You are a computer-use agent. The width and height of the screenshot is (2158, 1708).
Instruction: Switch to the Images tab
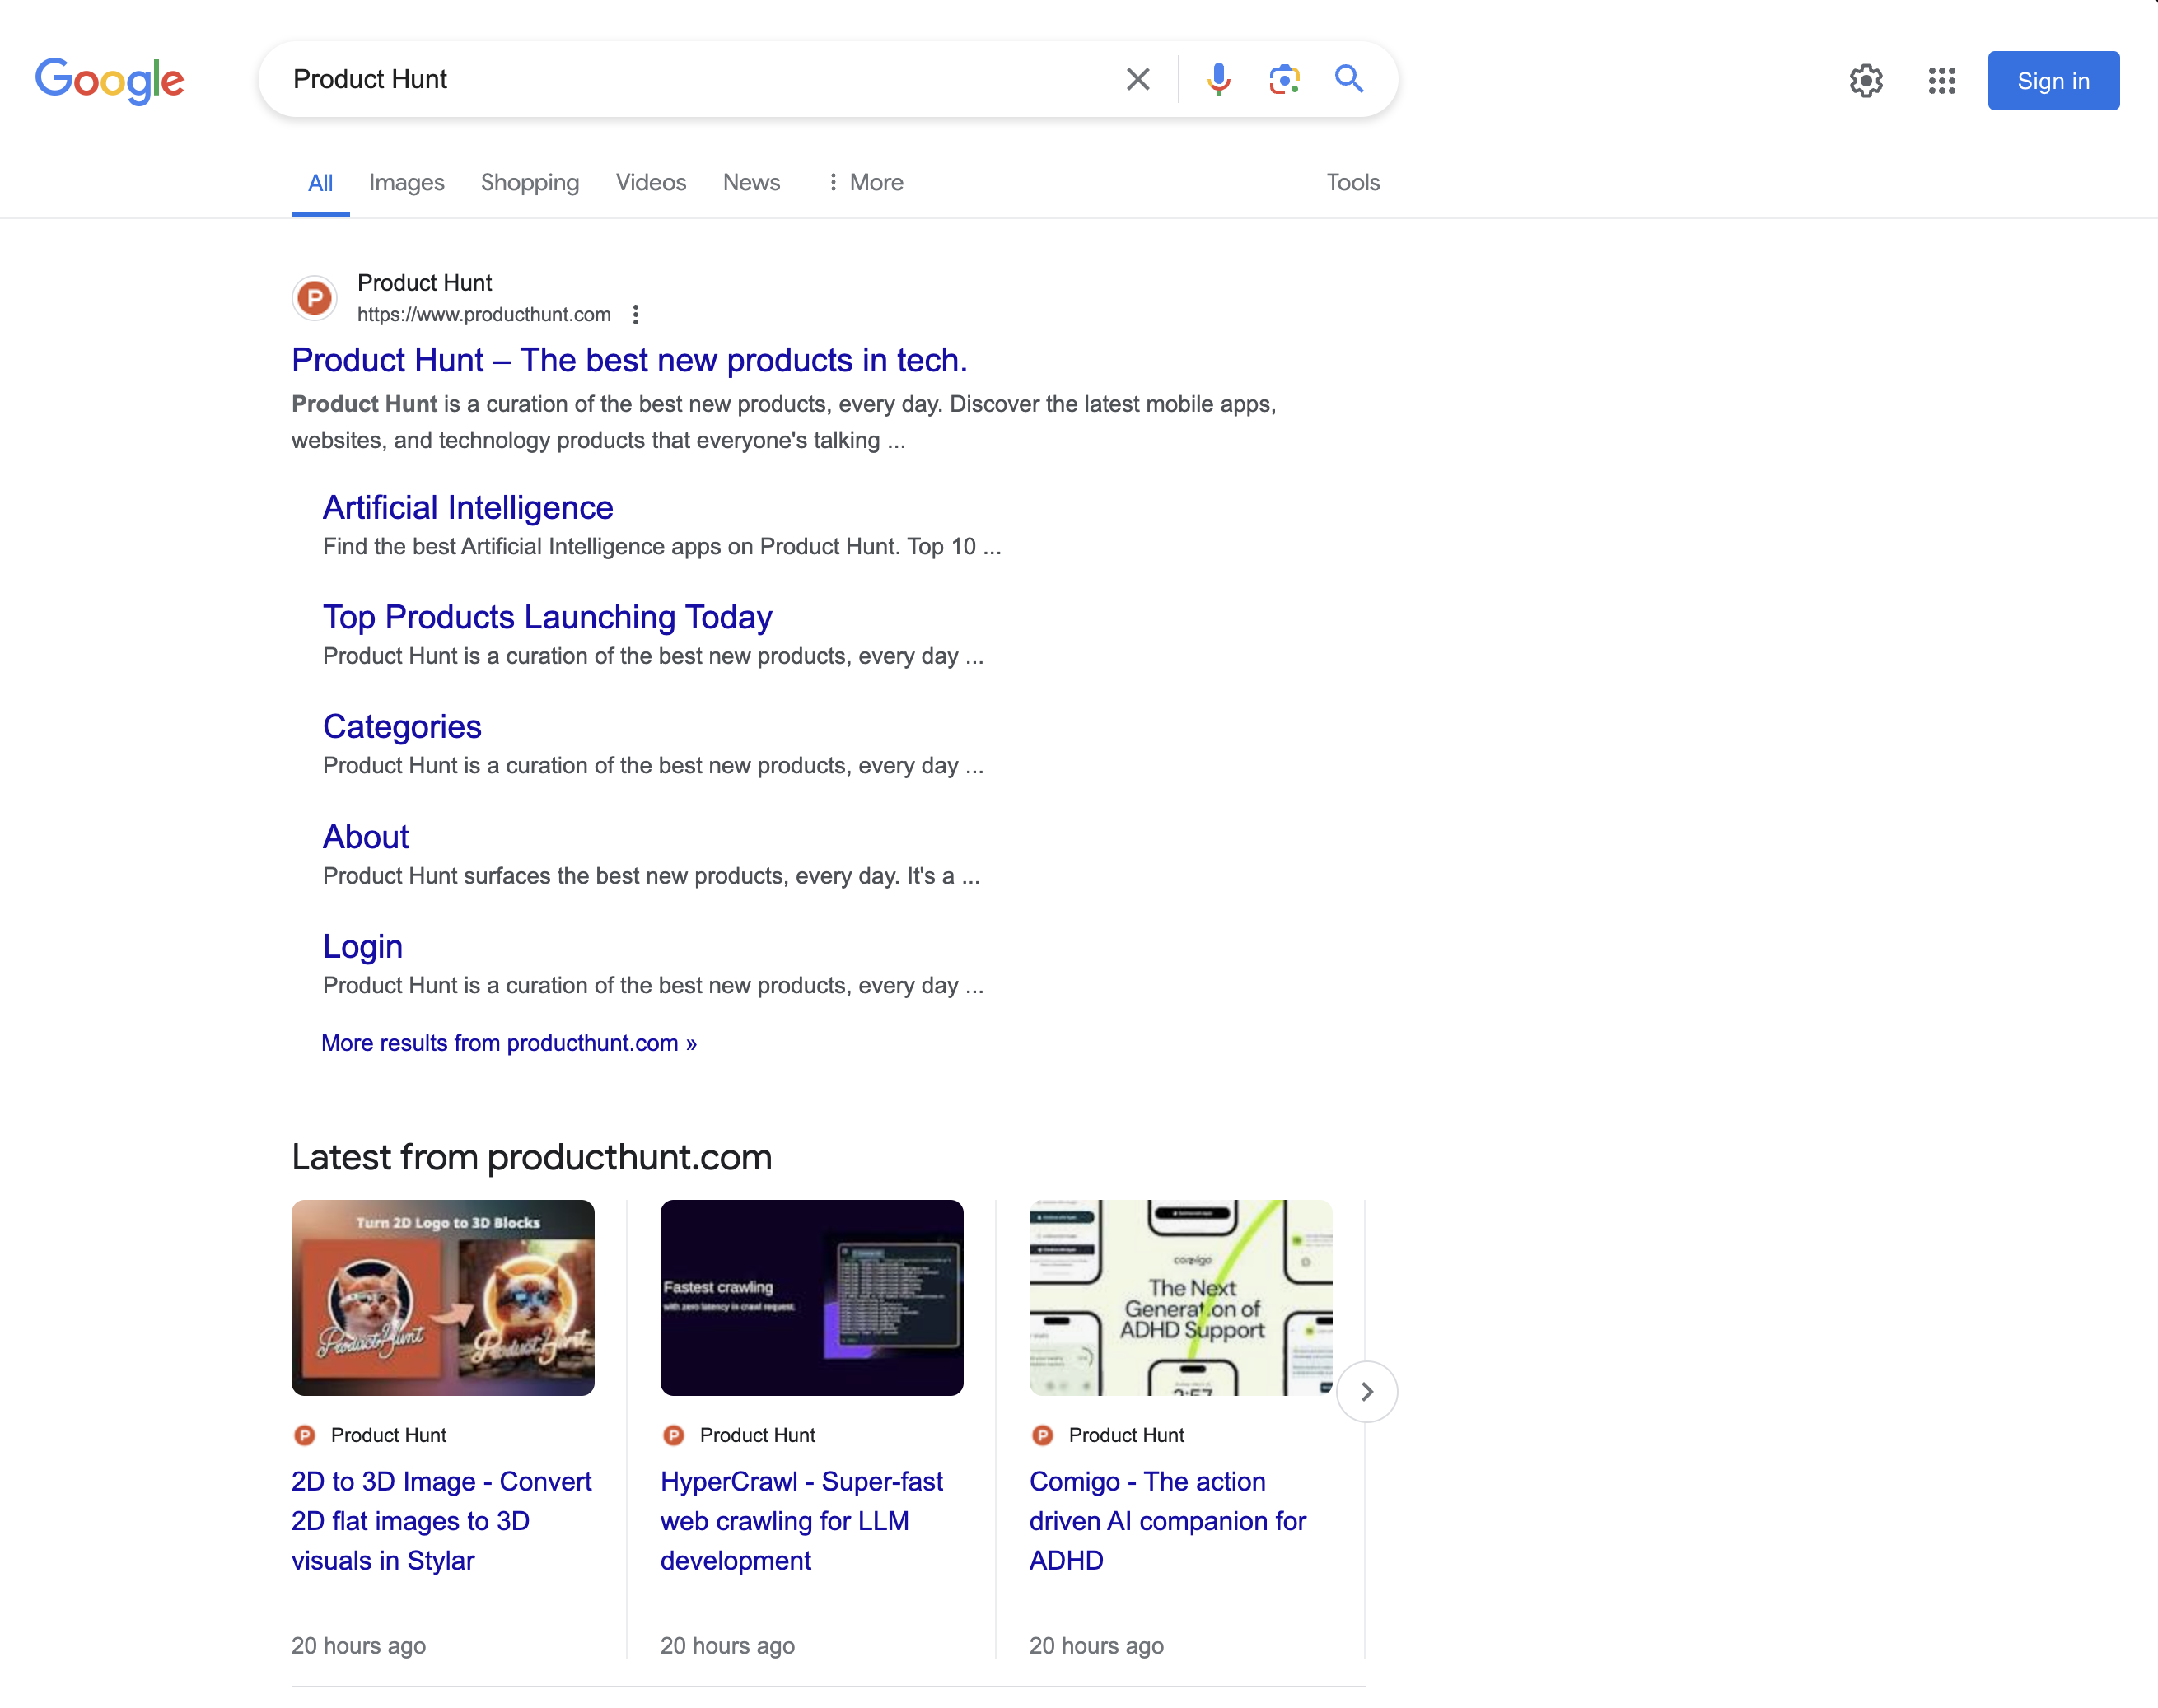click(x=406, y=182)
